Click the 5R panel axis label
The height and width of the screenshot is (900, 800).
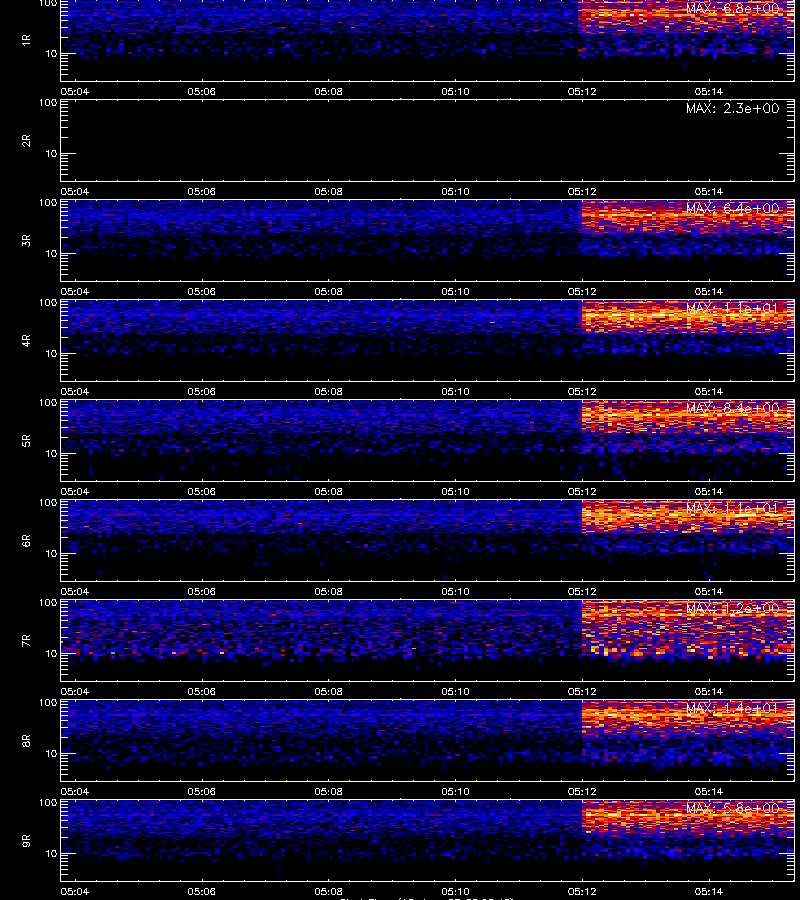pyautogui.click(x=26, y=440)
